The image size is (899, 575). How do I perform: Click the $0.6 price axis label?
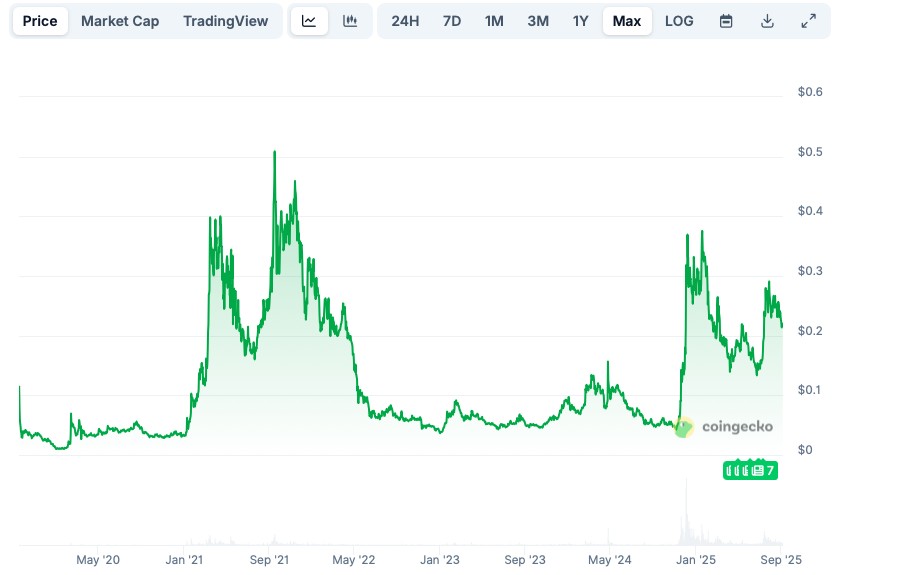tap(810, 92)
